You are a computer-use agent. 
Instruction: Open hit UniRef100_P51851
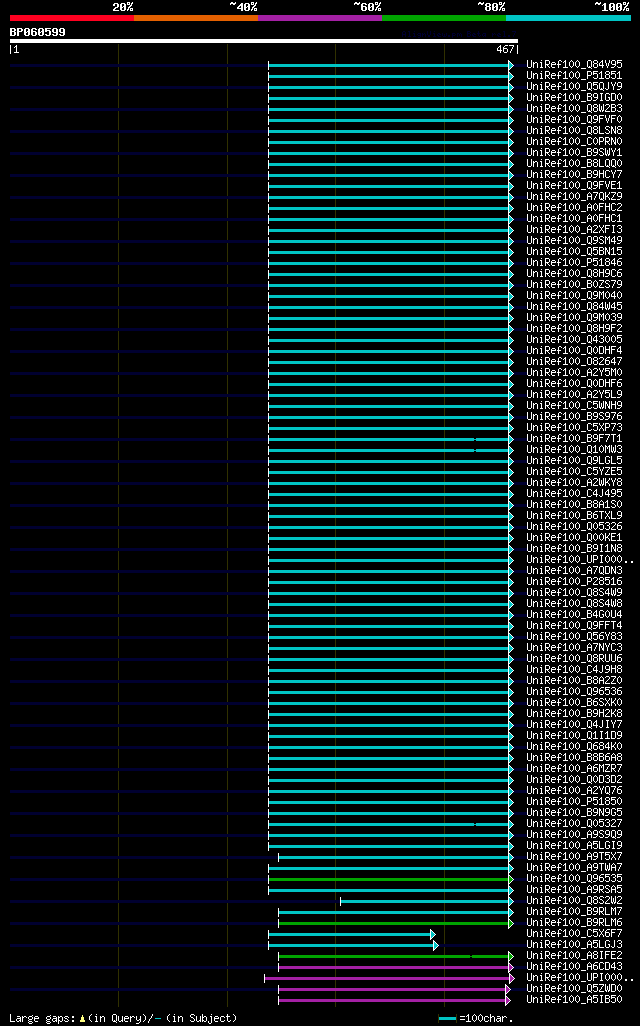[x=575, y=76]
